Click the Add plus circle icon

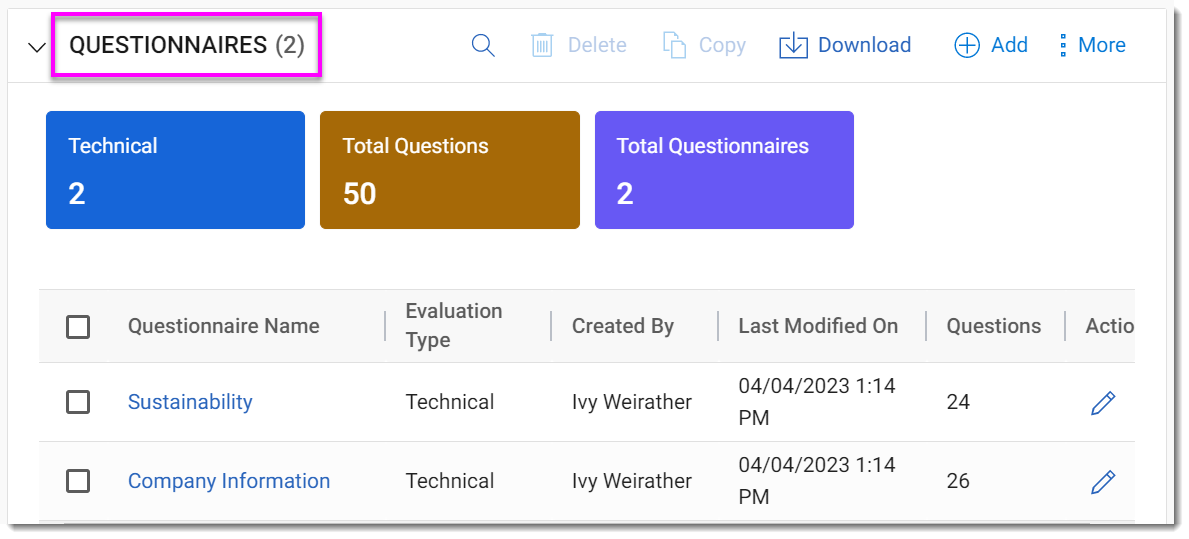coord(967,45)
